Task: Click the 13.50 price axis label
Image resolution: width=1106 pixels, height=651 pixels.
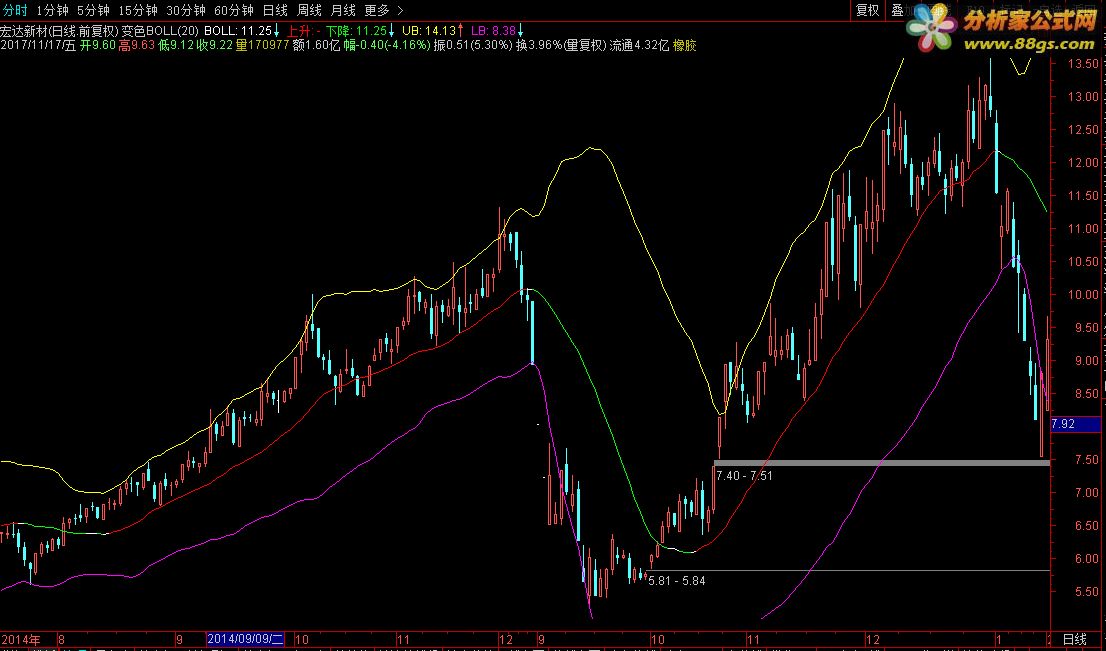Action: point(1084,63)
